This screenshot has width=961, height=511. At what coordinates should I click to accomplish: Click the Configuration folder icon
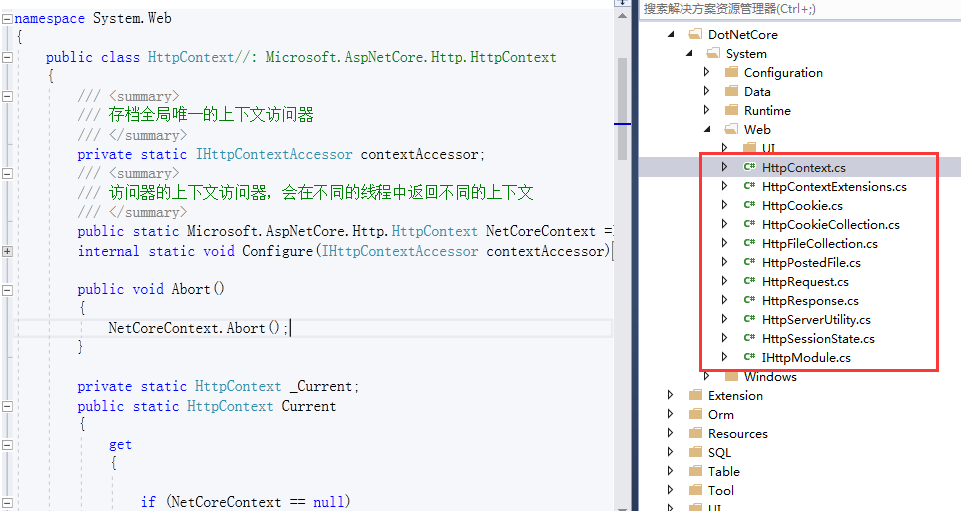click(x=731, y=72)
